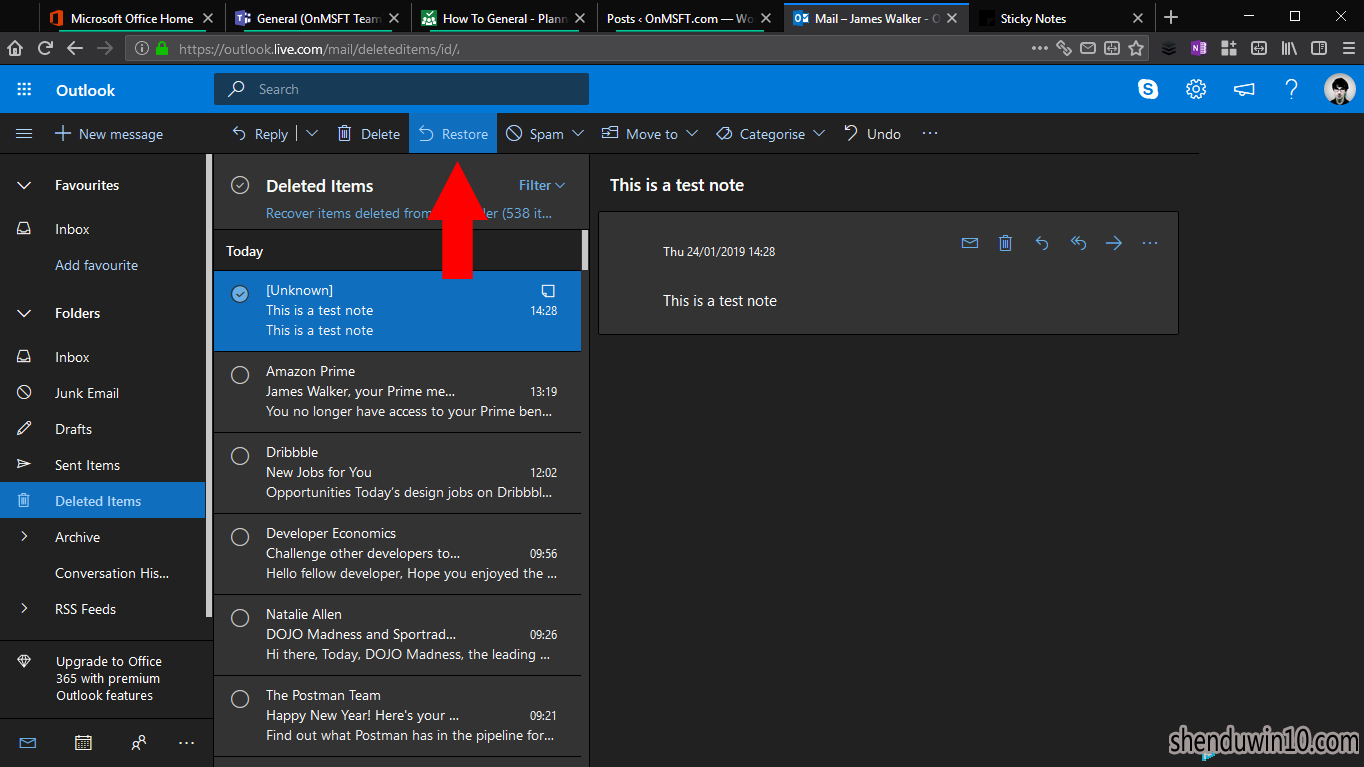Select the Developer Economics message circle
Screen dimensions: 1364x767
pyautogui.click(x=240, y=537)
